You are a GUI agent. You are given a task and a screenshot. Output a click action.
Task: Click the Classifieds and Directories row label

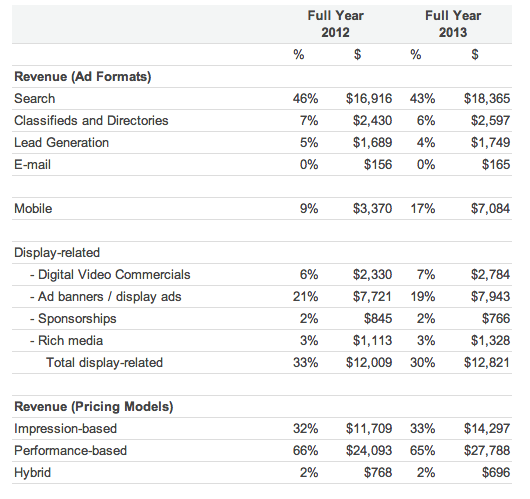[x=91, y=121]
